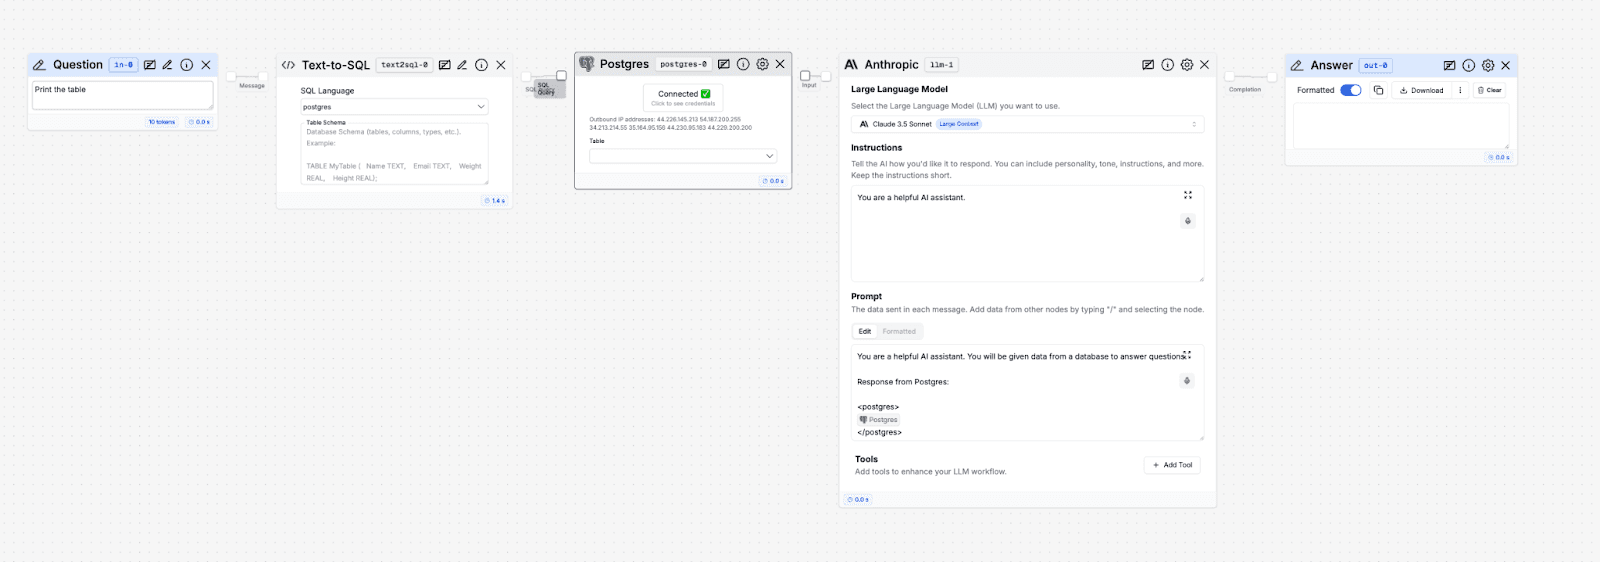Open the SQL Language dropdown showing postgres
This screenshot has width=1600, height=562.
click(x=394, y=107)
